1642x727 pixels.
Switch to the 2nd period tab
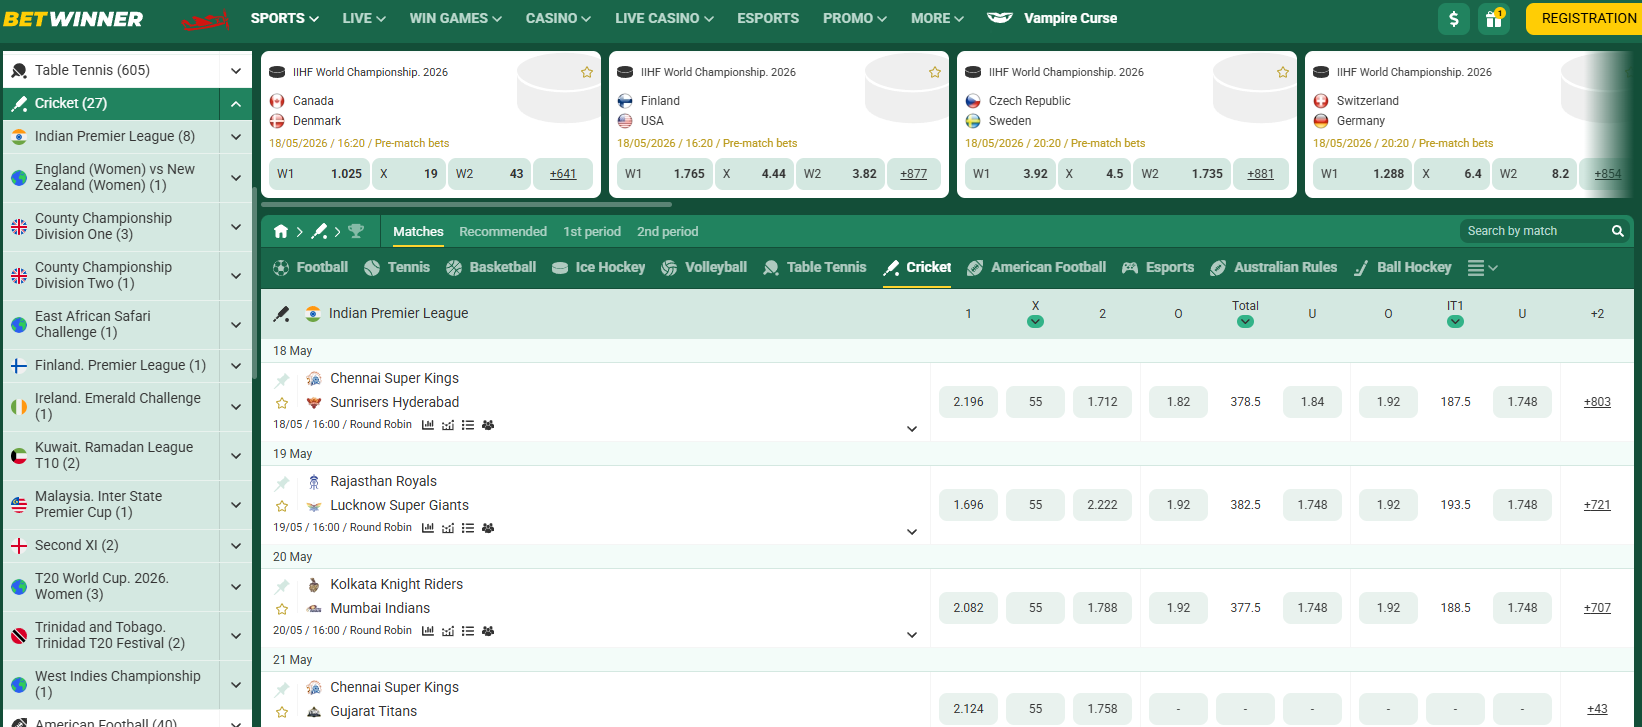click(x=668, y=231)
